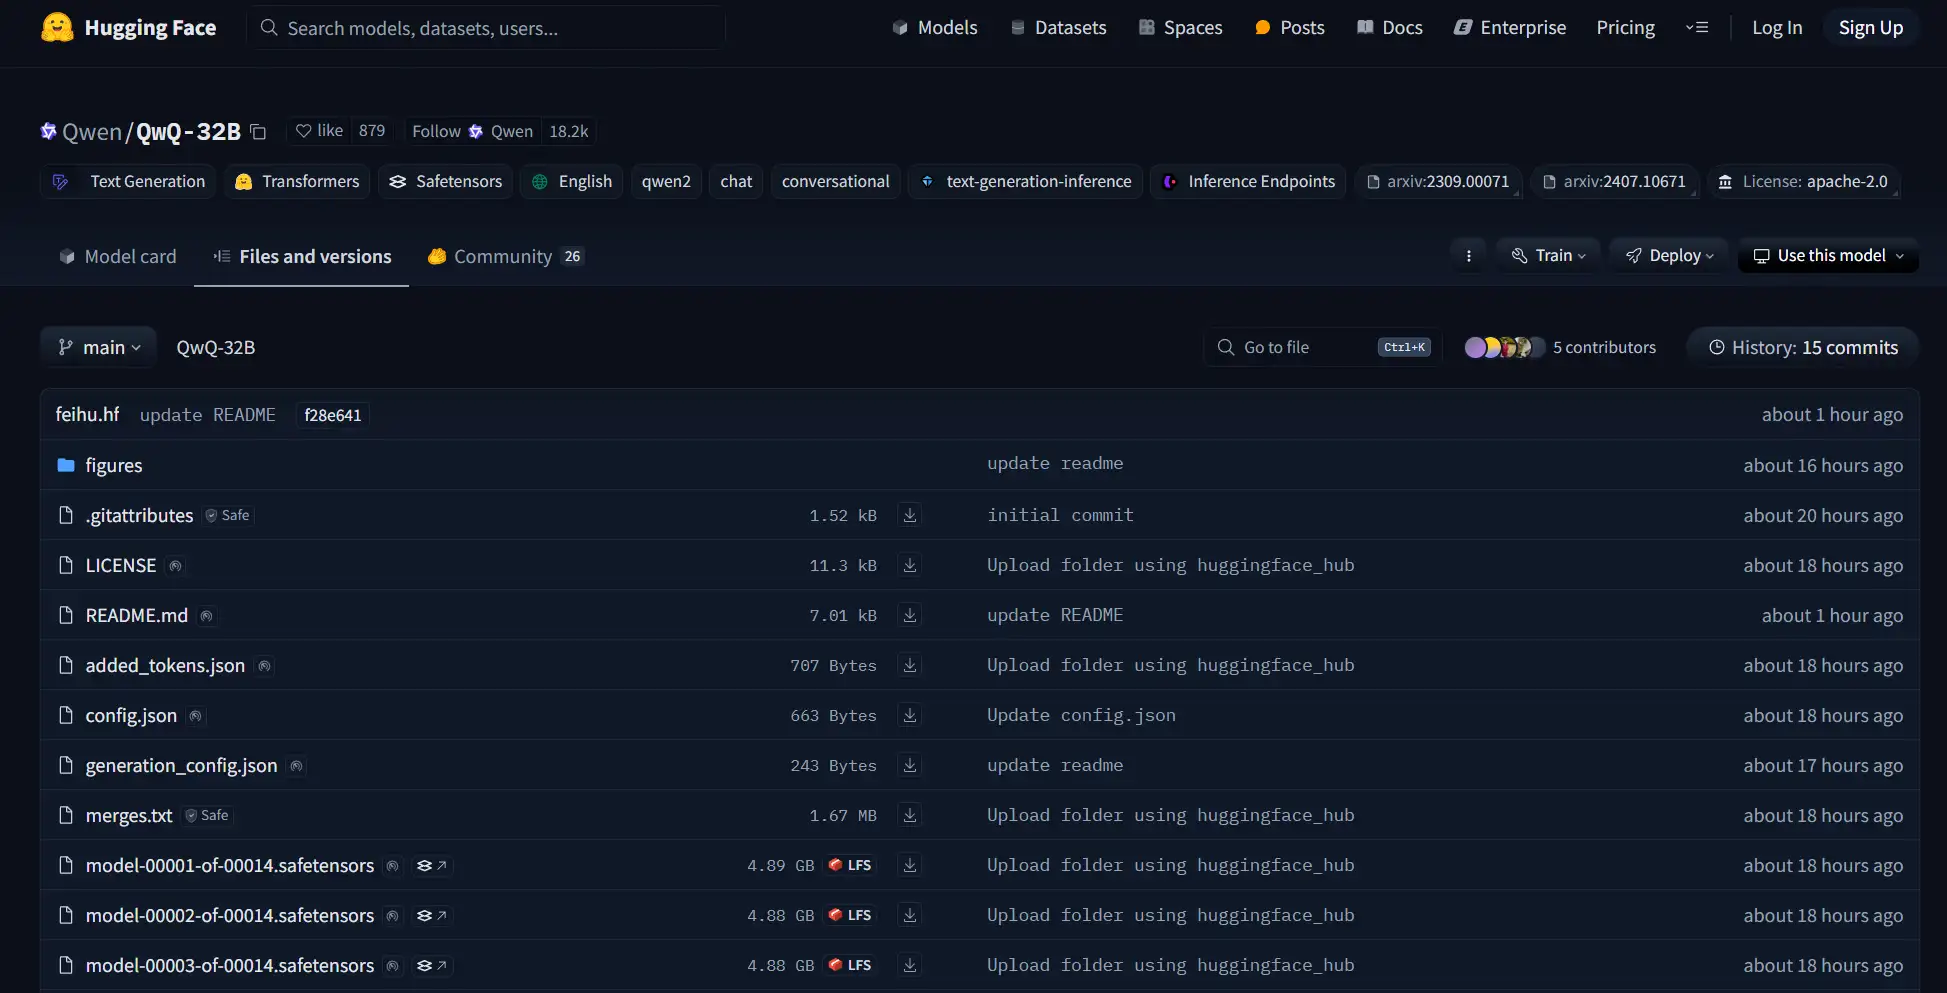Download model-00003-of-00014.safetensors

tap(910, 965)
